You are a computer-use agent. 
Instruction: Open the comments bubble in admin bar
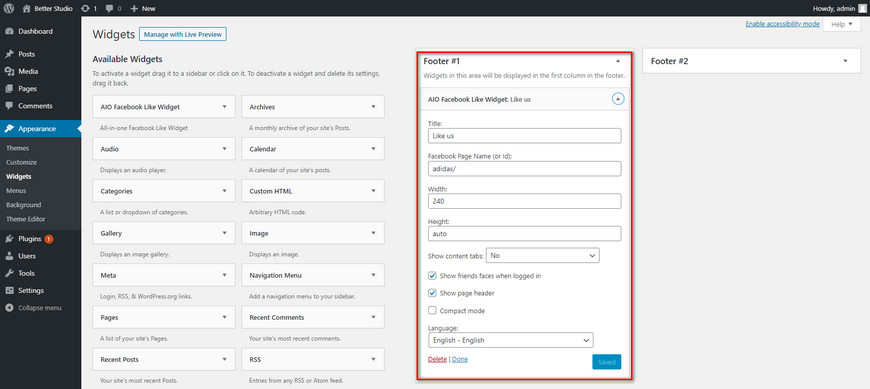[x=109, y=8]
